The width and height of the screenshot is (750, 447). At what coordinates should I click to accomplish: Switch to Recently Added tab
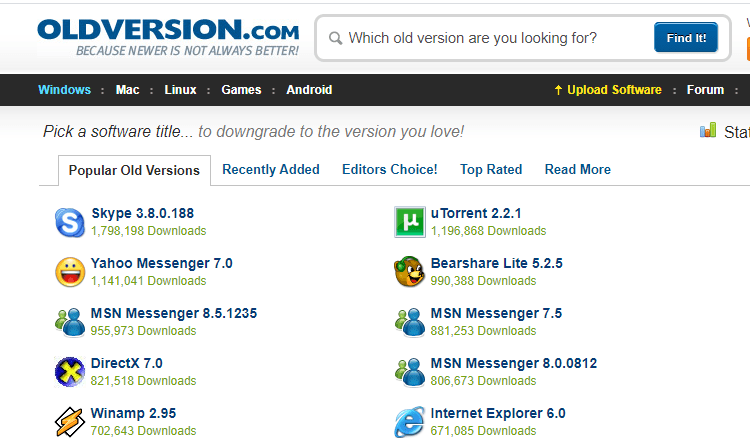271,170
